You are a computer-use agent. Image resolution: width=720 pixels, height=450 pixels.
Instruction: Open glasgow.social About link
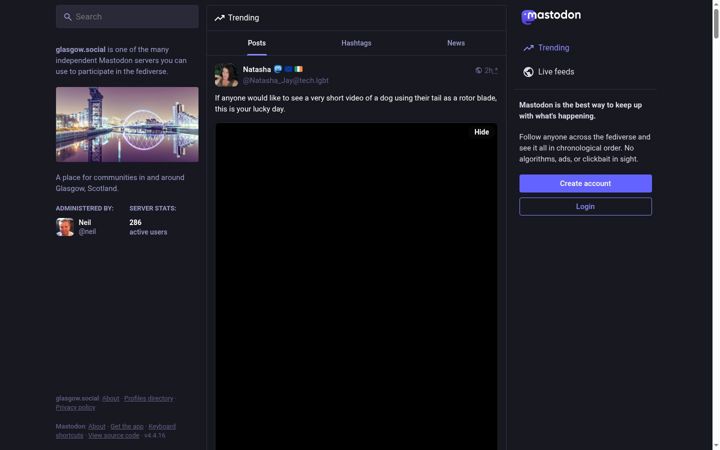point(111,399)
